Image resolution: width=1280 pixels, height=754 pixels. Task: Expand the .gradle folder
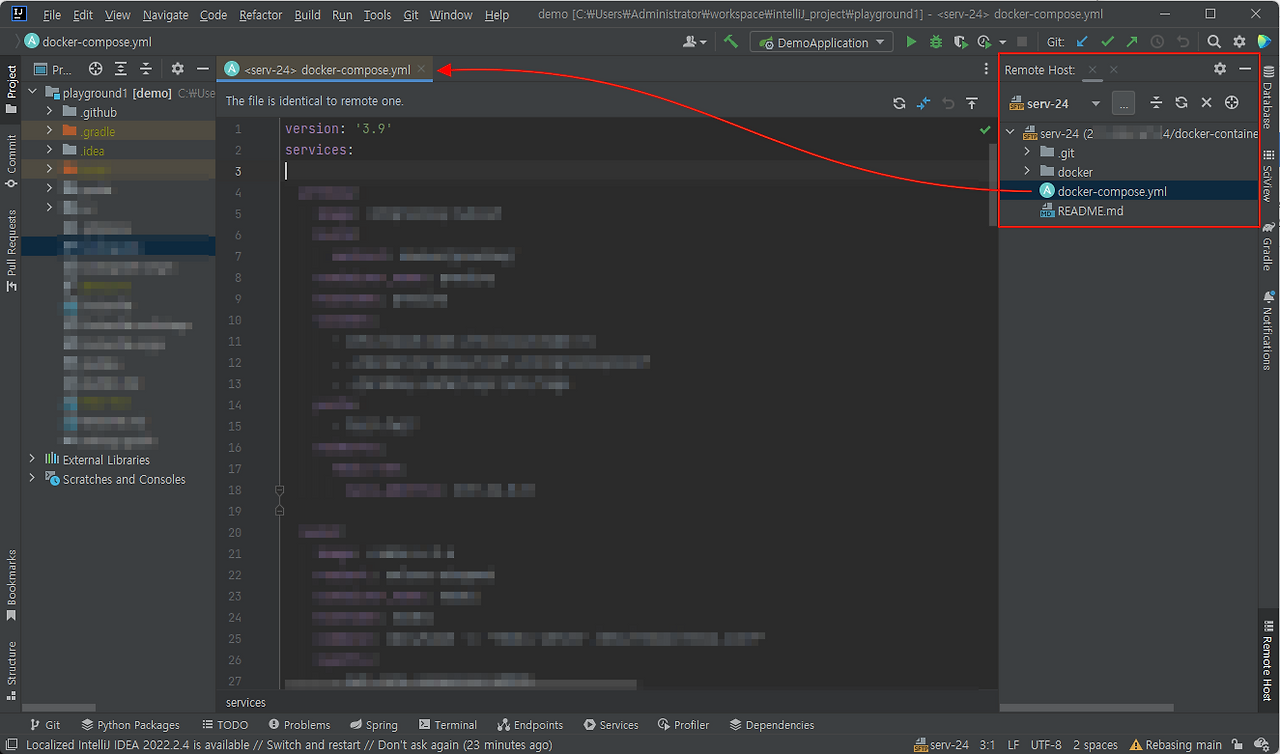click(x=49, y=131)
